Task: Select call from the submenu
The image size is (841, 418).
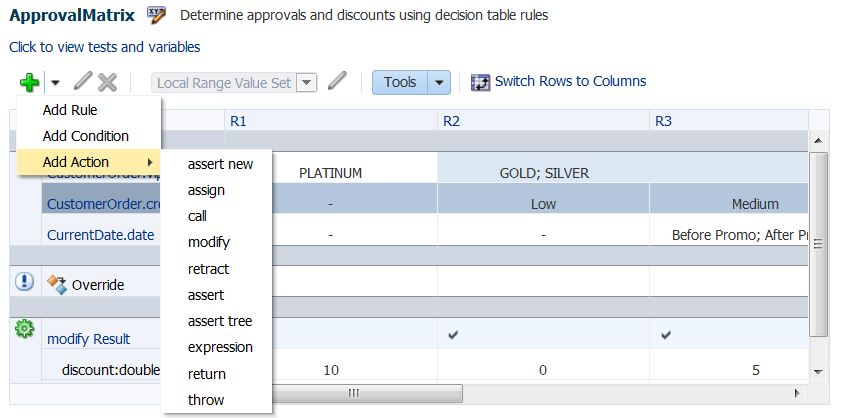Action: point(217,216)
